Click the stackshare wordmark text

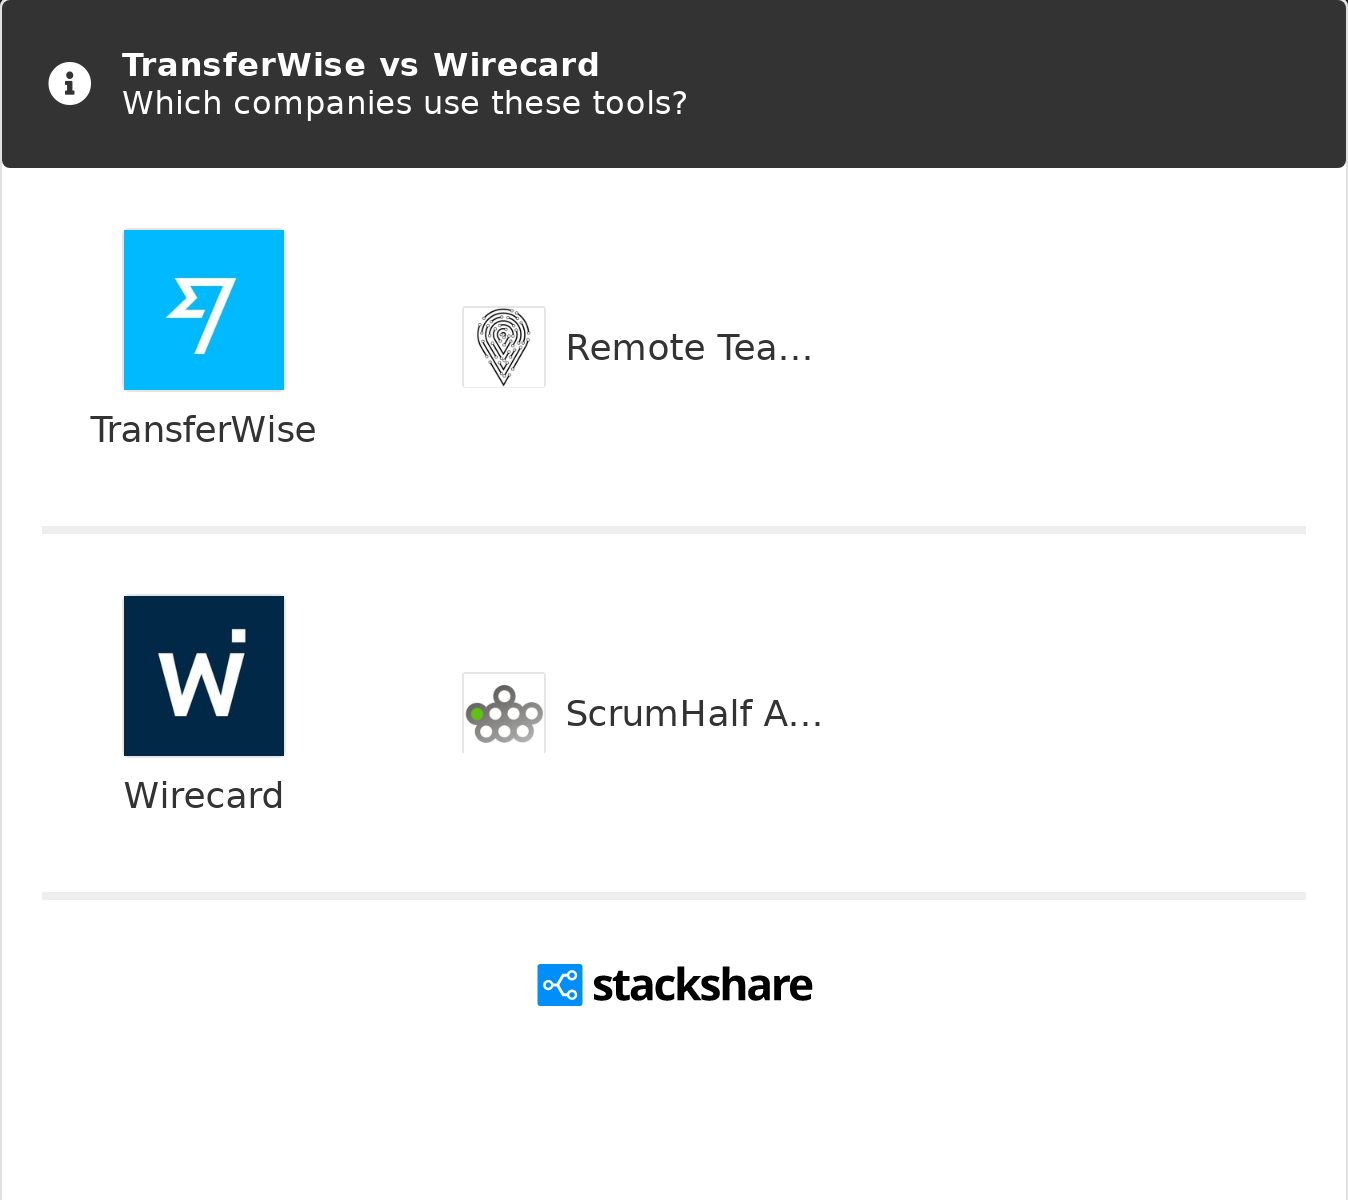(x=702, y=985)
